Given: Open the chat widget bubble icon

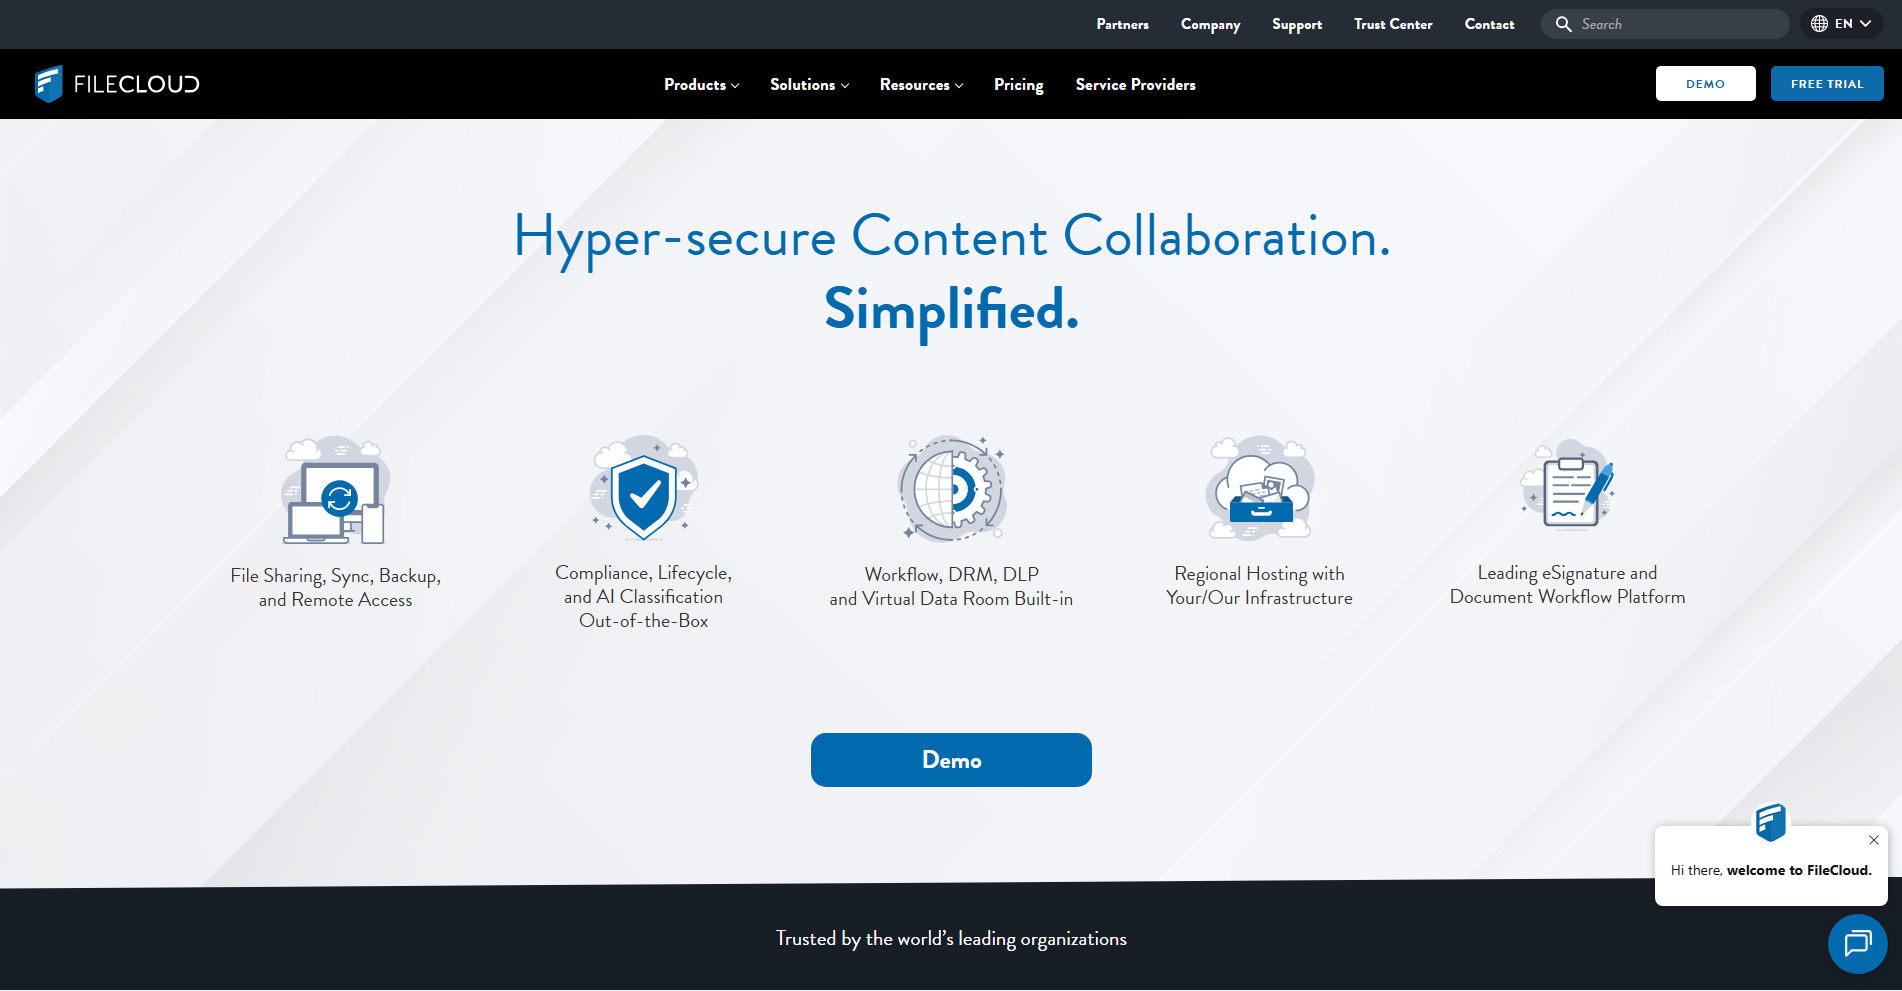Looking at the screenshot, I should pyautogui.click(x=1857, y=943).
